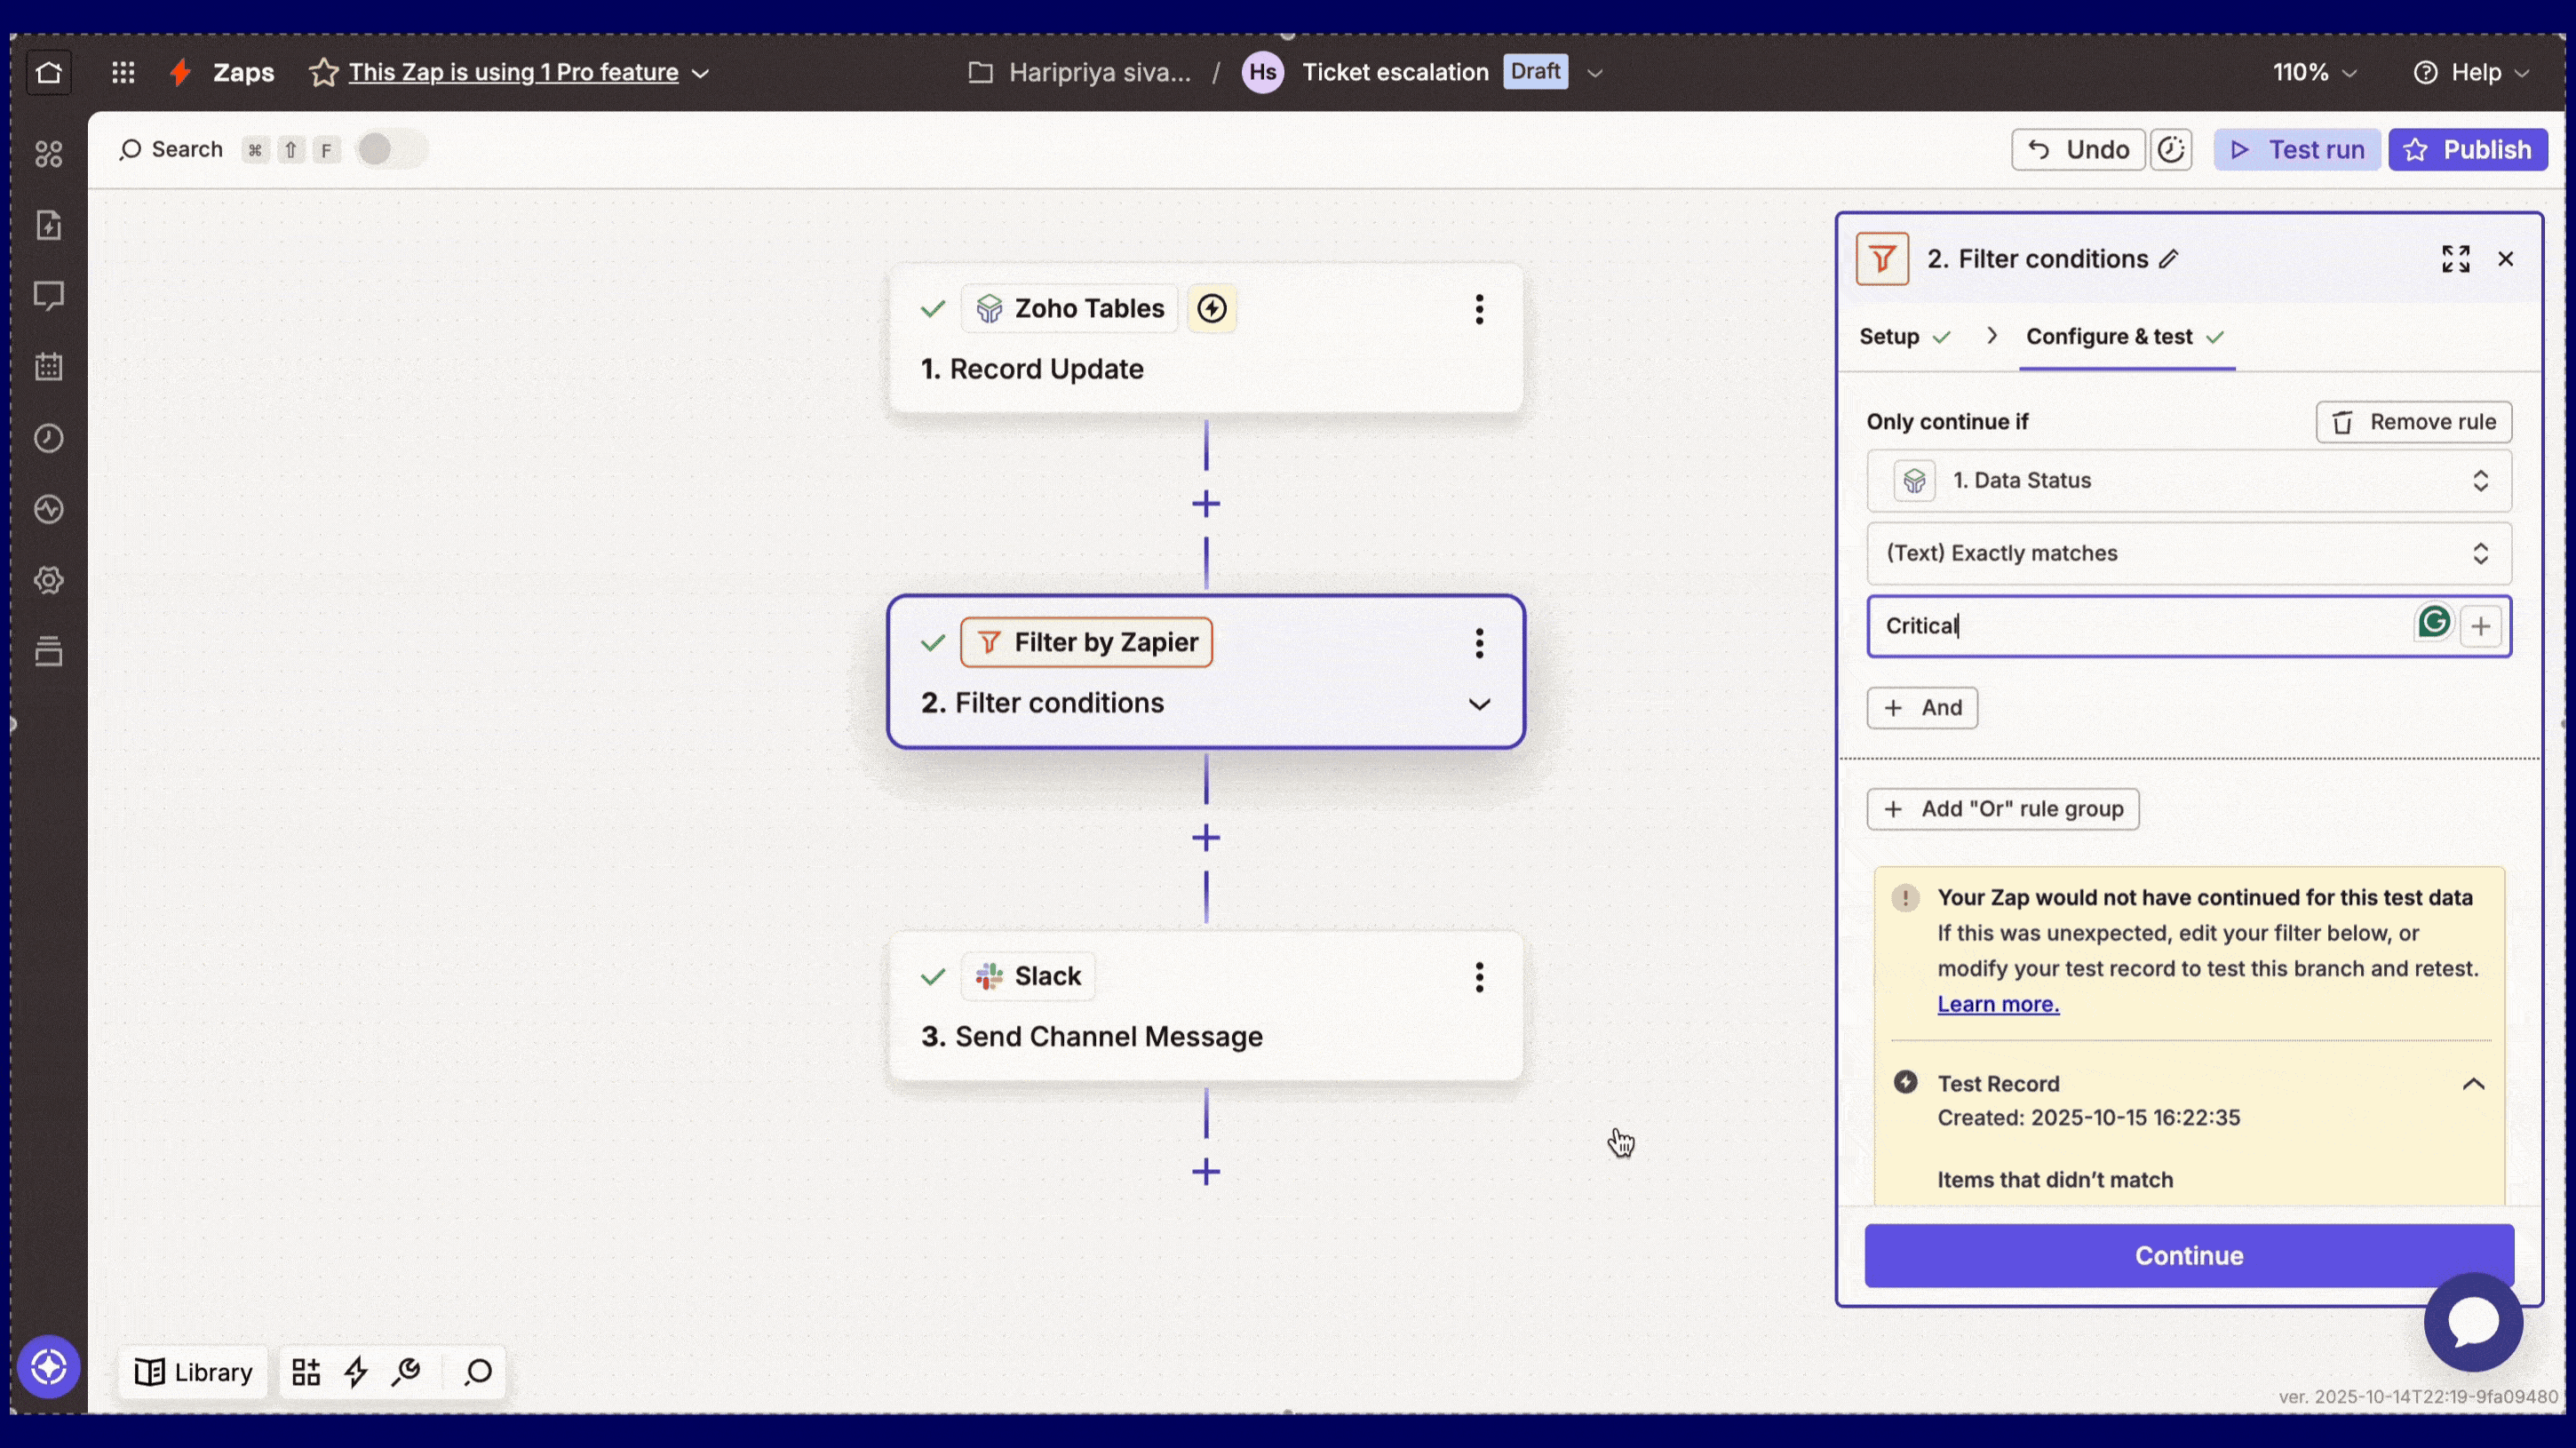Open the wrench tool in bottom toolbar

(x=407, y=1372)
